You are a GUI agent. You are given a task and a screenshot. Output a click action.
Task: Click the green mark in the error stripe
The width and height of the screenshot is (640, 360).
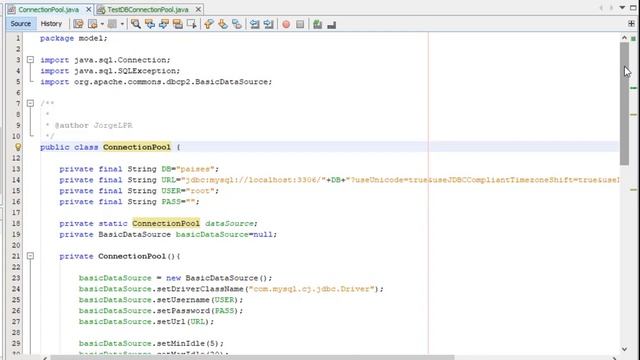633,88
